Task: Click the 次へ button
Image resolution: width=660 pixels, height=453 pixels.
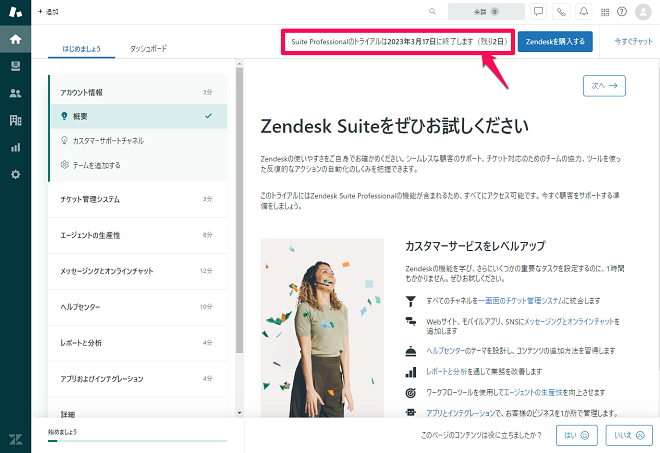Action: tap(604, 86)
